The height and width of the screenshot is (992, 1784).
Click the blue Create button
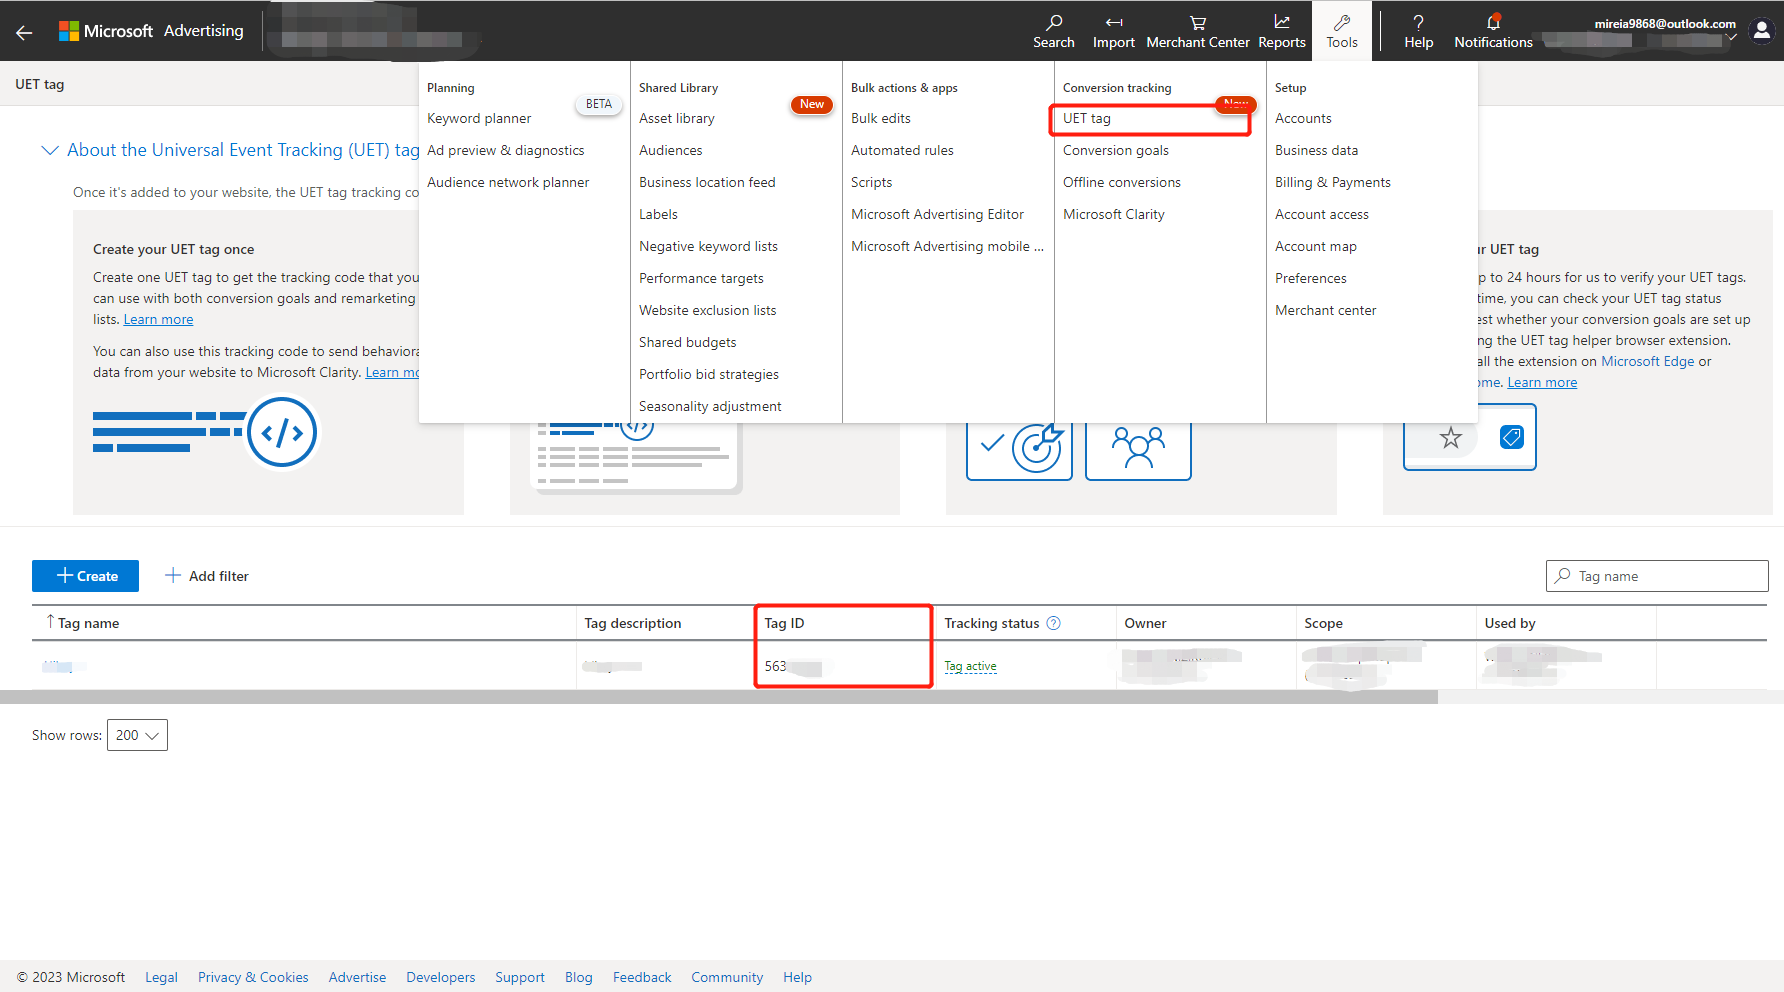85,576
